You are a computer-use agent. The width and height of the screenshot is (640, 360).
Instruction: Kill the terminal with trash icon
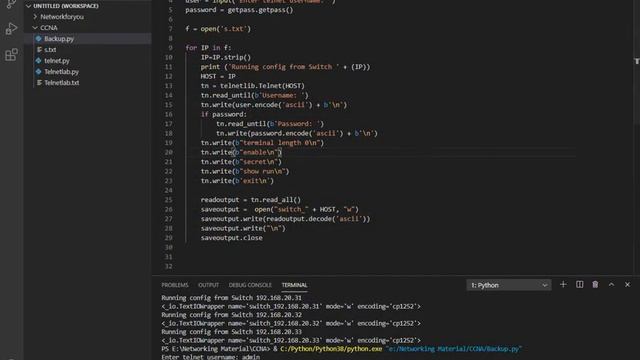pos(595,285)
